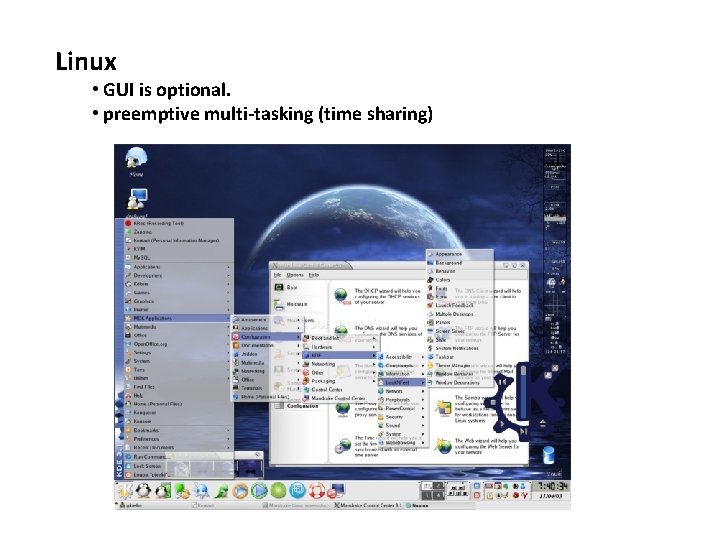The height and width of the screenshot is (540, 720).
Task: Click the Web wizard icon
Action: coord(443,446)
